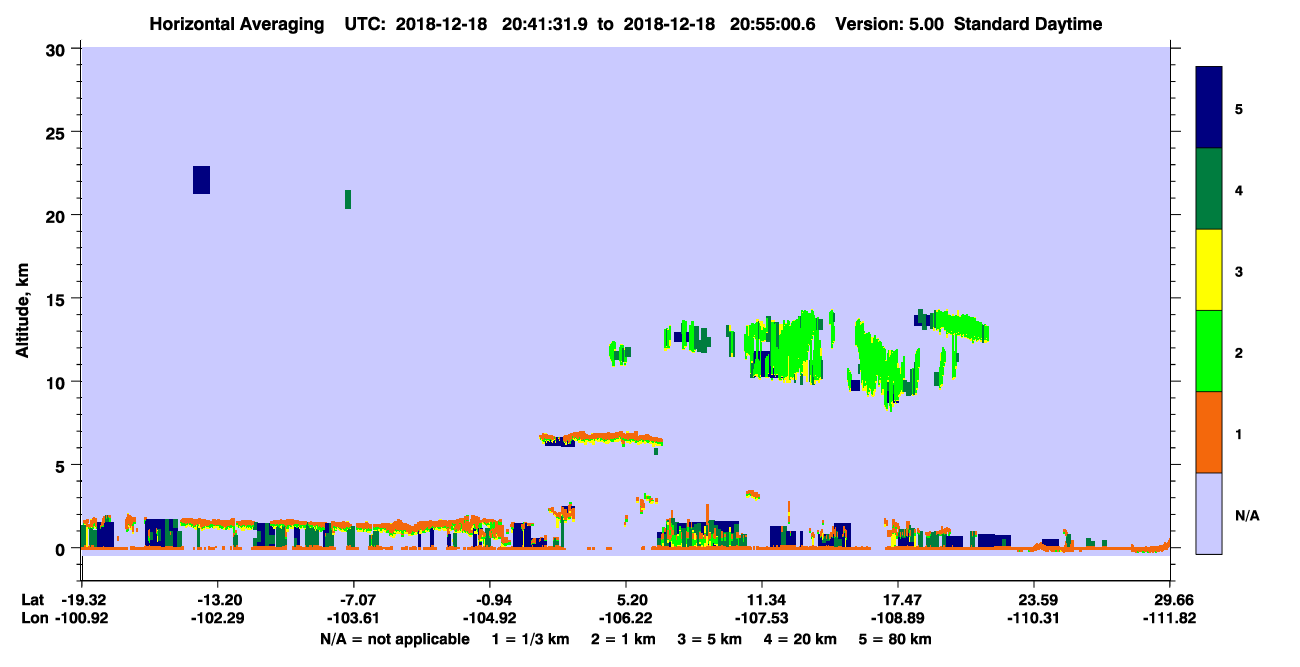Click the 'Lon' row label
This screenshot has height=667, width=1300.
33,618
